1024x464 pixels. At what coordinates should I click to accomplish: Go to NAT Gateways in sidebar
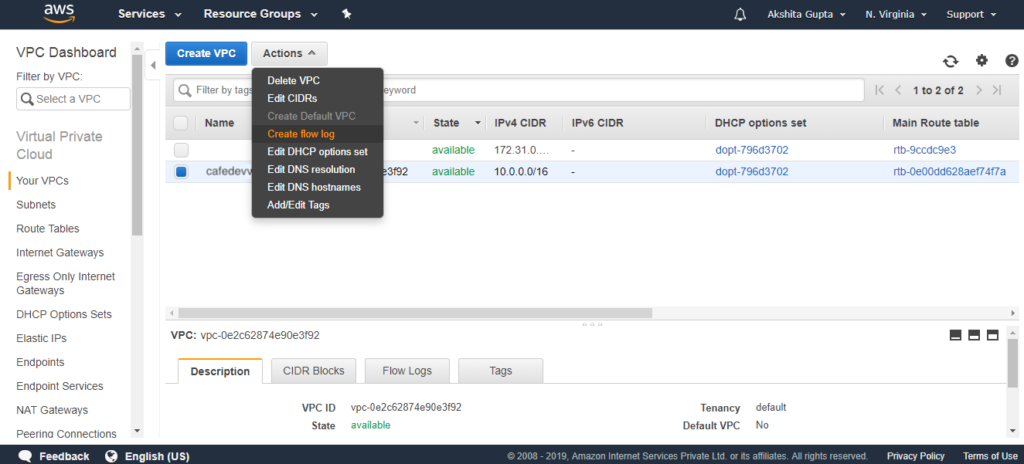[x=52, y=410]
